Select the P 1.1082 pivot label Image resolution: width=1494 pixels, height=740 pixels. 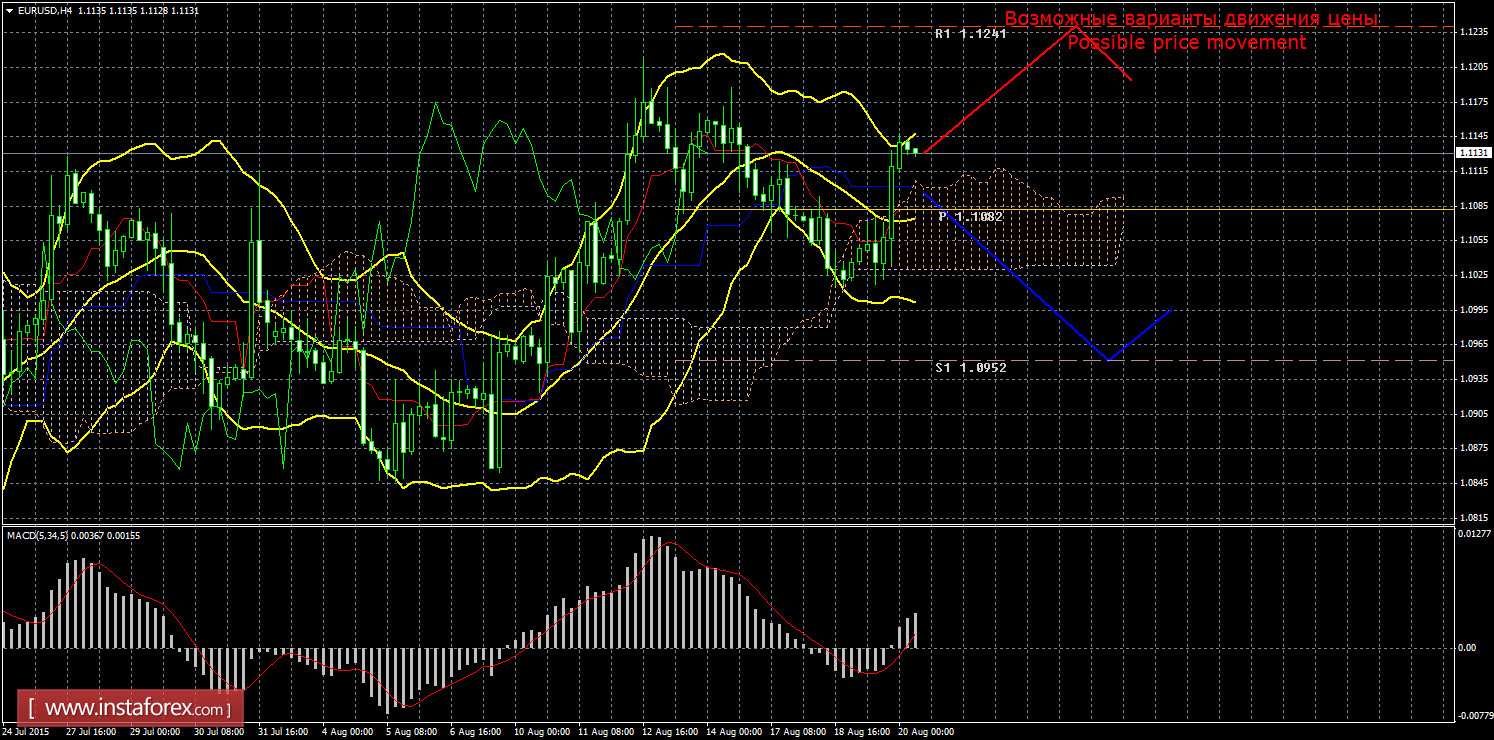coord(971,216)
